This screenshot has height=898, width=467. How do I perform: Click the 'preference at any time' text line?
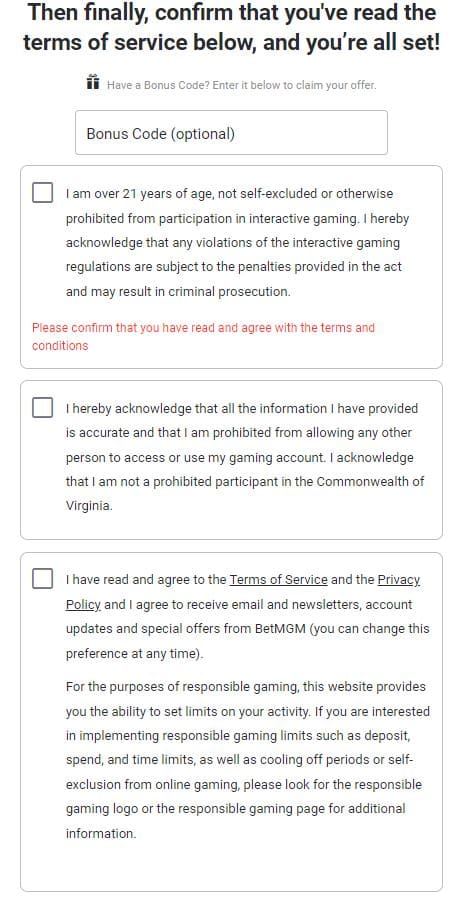[x=134, y=653]
